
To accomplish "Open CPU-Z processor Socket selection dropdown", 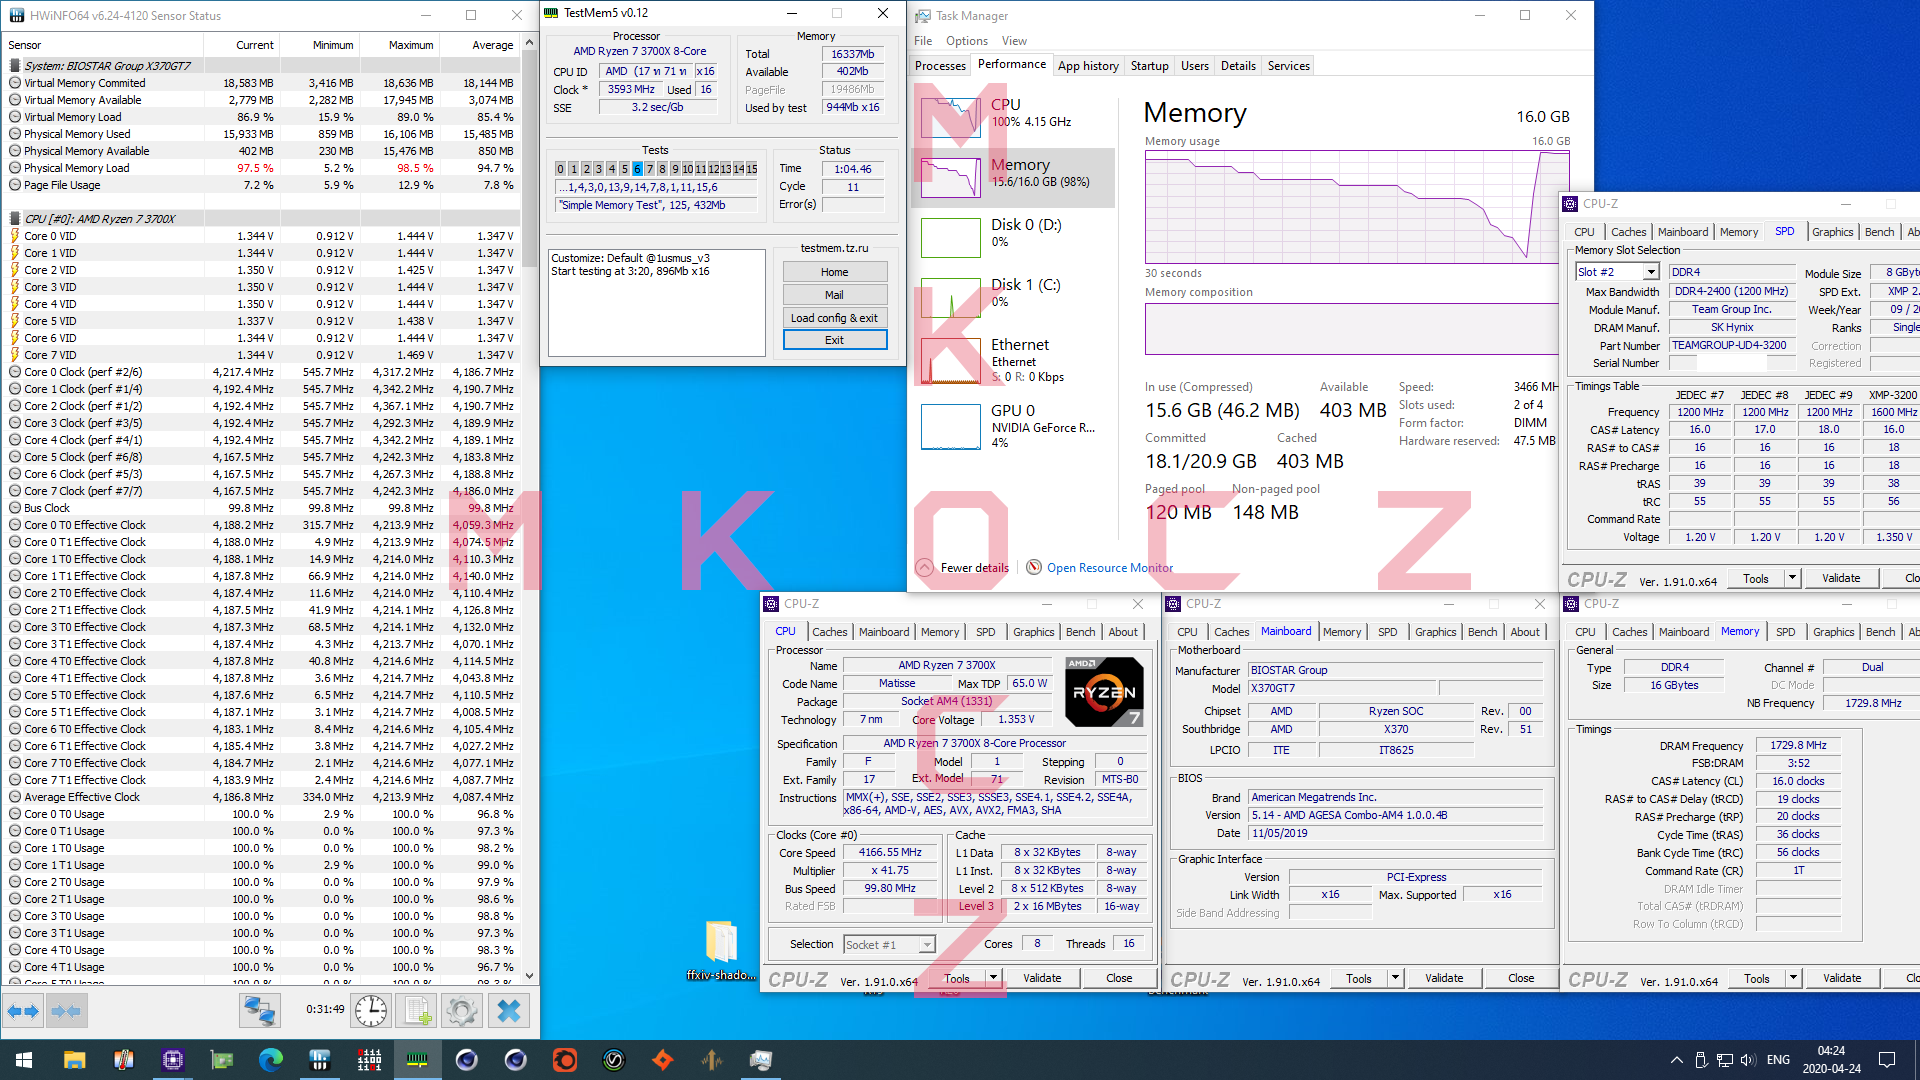I will (x=927, y=945).
